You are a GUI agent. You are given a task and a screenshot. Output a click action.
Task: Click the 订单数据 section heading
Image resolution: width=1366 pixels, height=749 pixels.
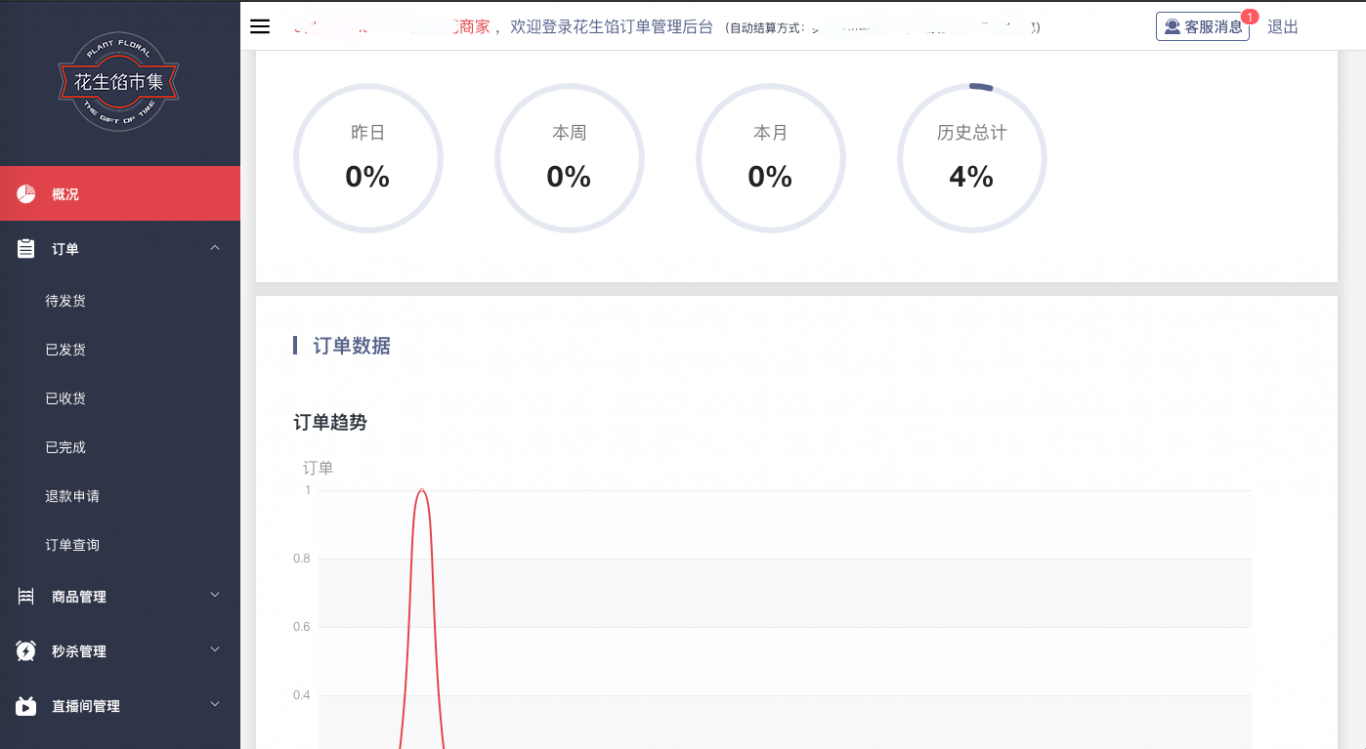(352, 346)
